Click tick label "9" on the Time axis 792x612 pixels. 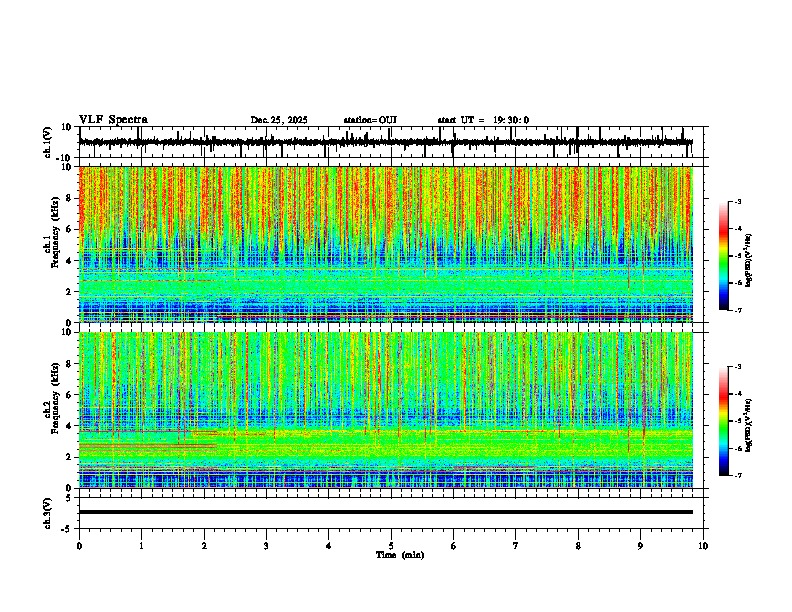point(640,546)
